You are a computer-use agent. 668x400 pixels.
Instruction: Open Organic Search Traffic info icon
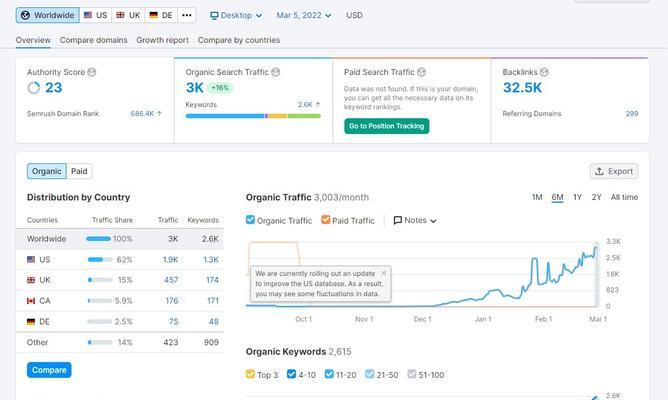(x=276, y=72)
